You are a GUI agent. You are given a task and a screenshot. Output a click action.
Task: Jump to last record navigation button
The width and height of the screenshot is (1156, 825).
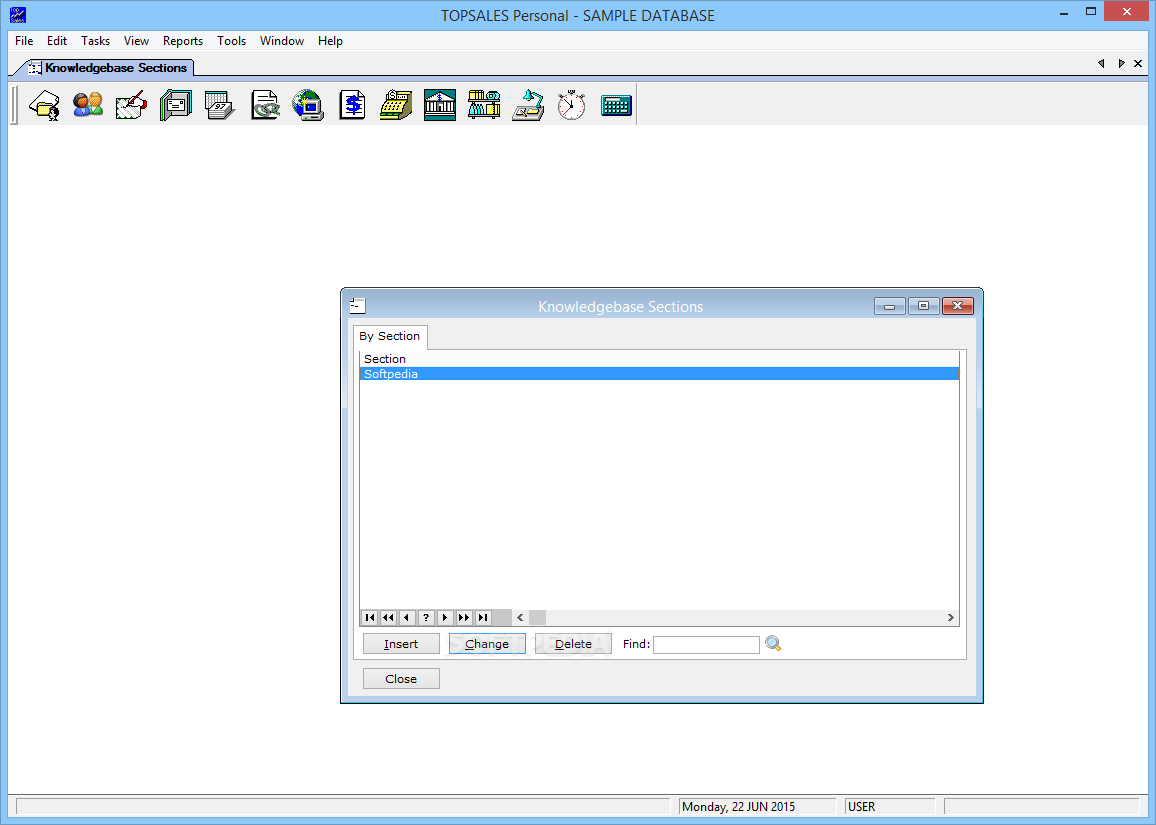click(x=483, y=618)
